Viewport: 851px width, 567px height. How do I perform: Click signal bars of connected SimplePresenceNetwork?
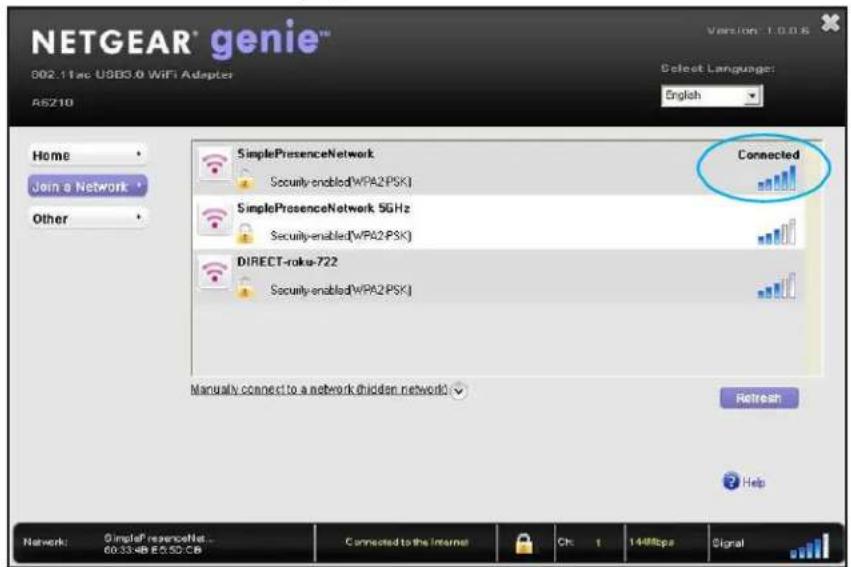tap(777, 179)
